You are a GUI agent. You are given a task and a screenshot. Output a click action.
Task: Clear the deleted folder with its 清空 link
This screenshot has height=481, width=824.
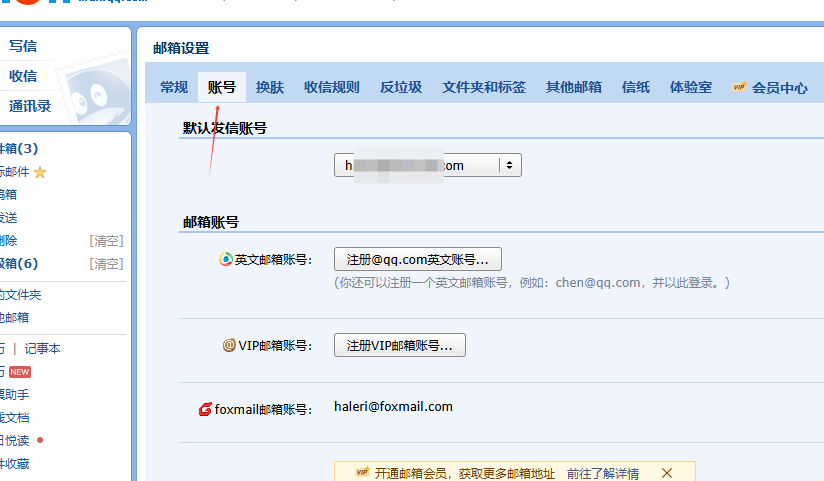point(106,241)
